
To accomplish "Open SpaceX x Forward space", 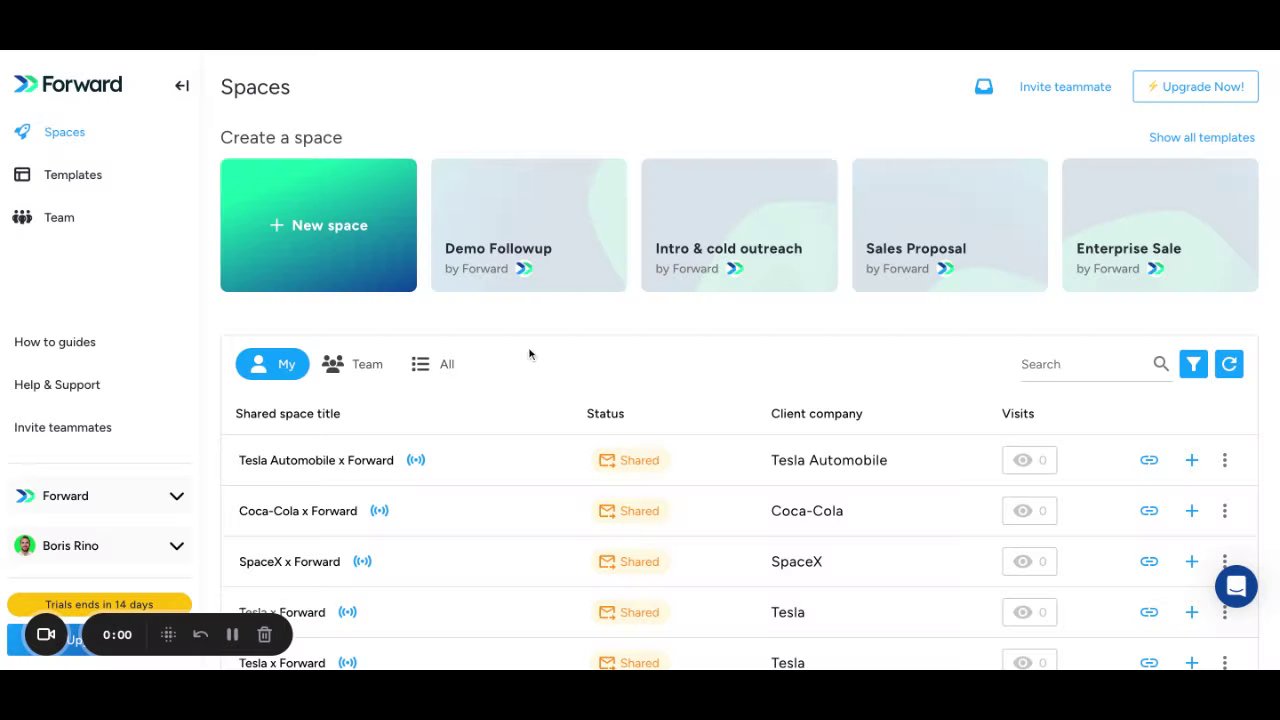I will (x=289, y=562).
